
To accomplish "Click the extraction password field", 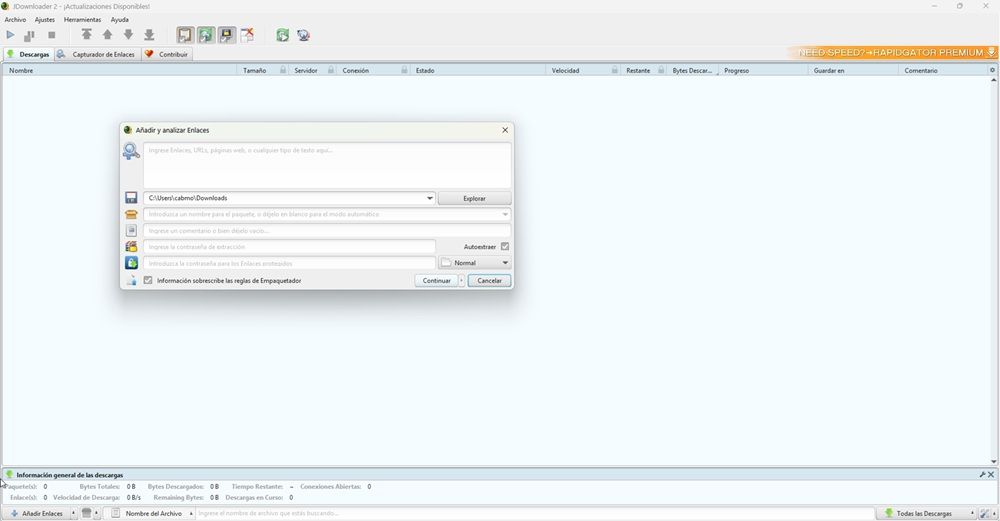I will (290, 247).
